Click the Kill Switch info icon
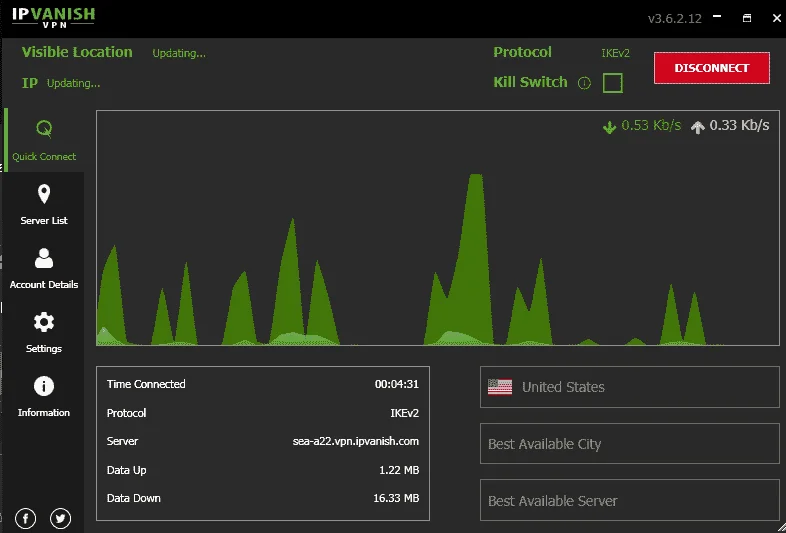The image size is (786, 533). click(584, 83)
